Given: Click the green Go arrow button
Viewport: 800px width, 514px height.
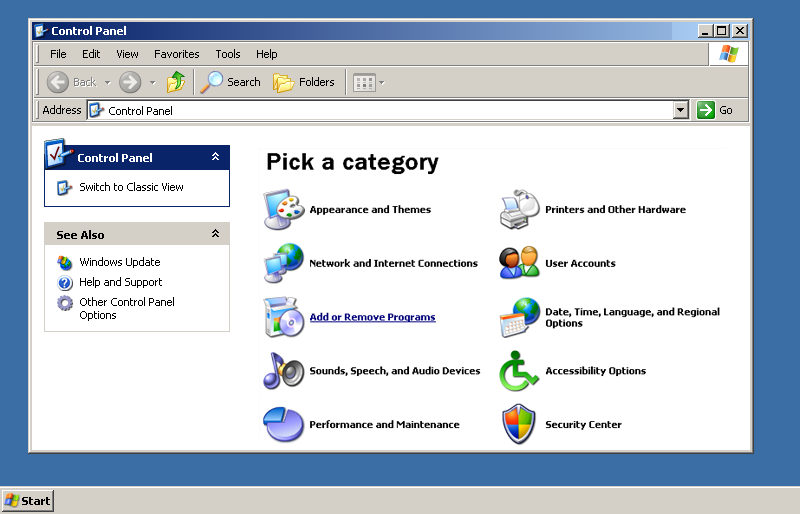Looking at the screenshot, I should (706, 110).
